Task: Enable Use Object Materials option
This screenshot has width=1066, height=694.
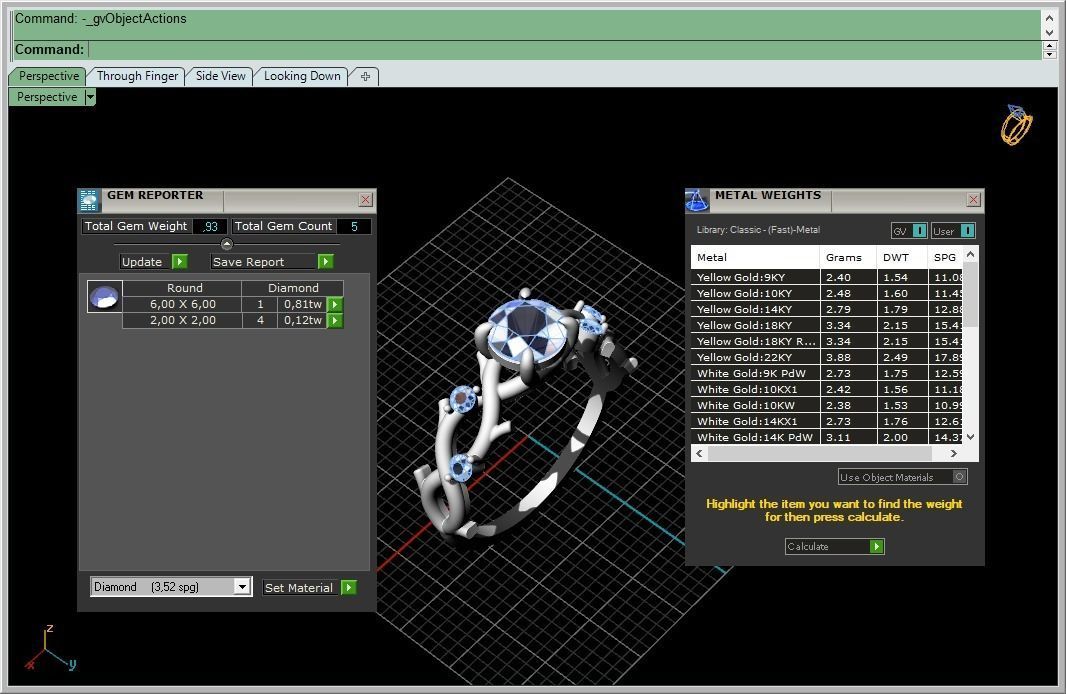Action: pos(959,477)
